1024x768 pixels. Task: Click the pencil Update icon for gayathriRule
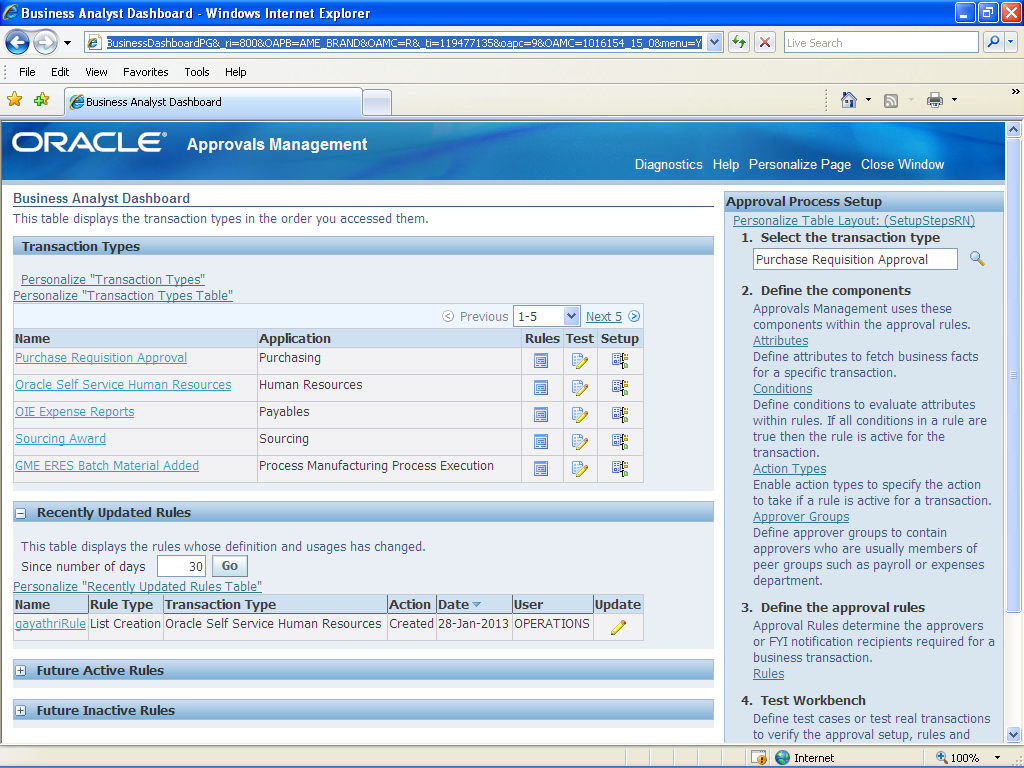click(x=618, y=627)
